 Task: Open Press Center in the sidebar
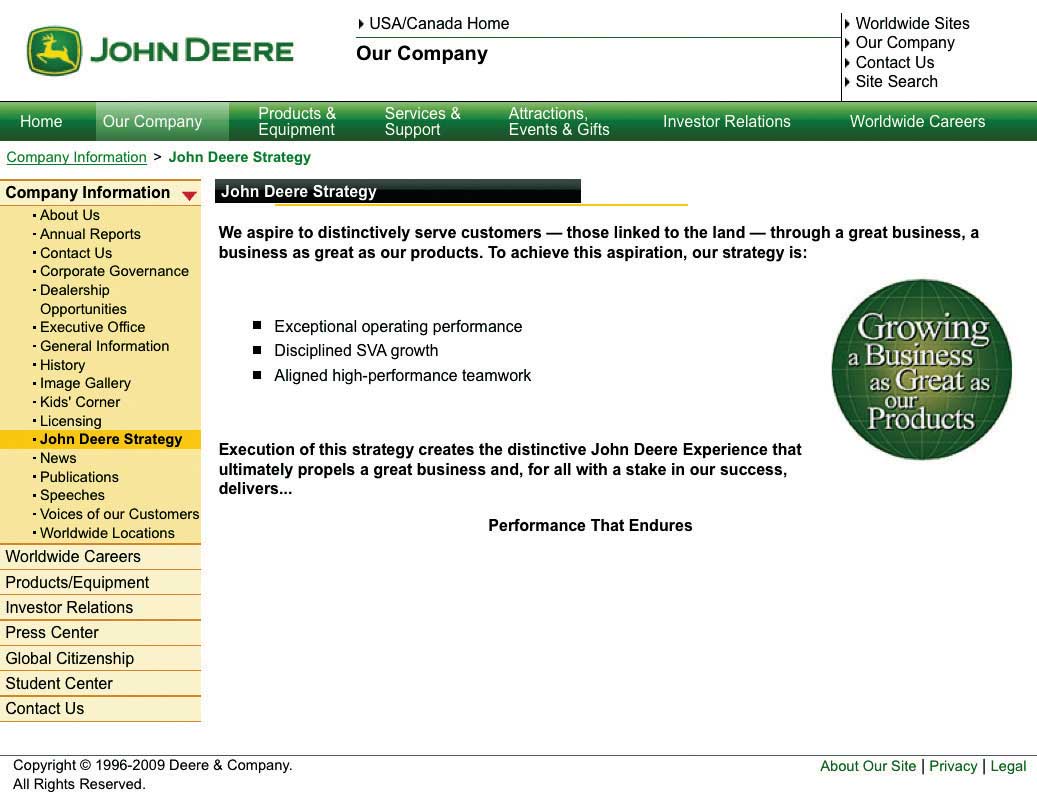pyautogui.click(x=101, y=633)
